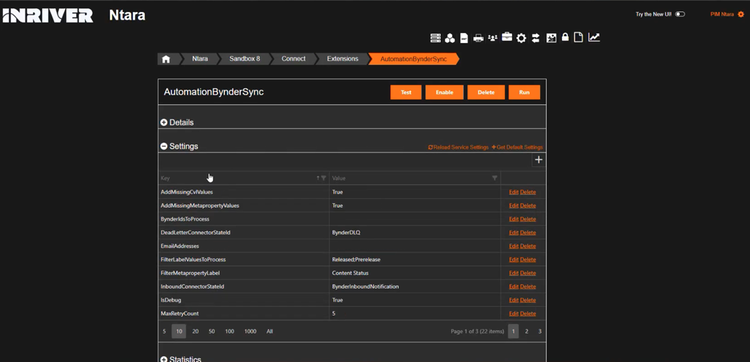Click the Value column filter icon

[495, 178]
